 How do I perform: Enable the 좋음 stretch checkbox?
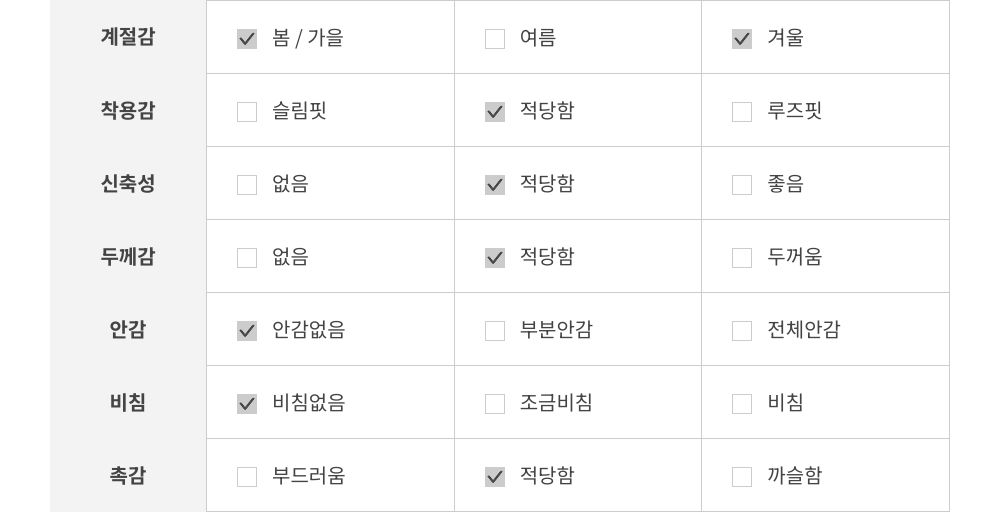click(x=742, y=185)
